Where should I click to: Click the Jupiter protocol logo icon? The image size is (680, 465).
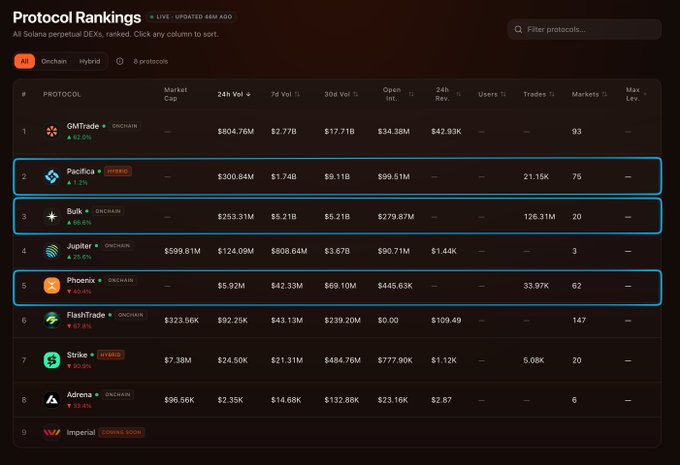point(52,251)
